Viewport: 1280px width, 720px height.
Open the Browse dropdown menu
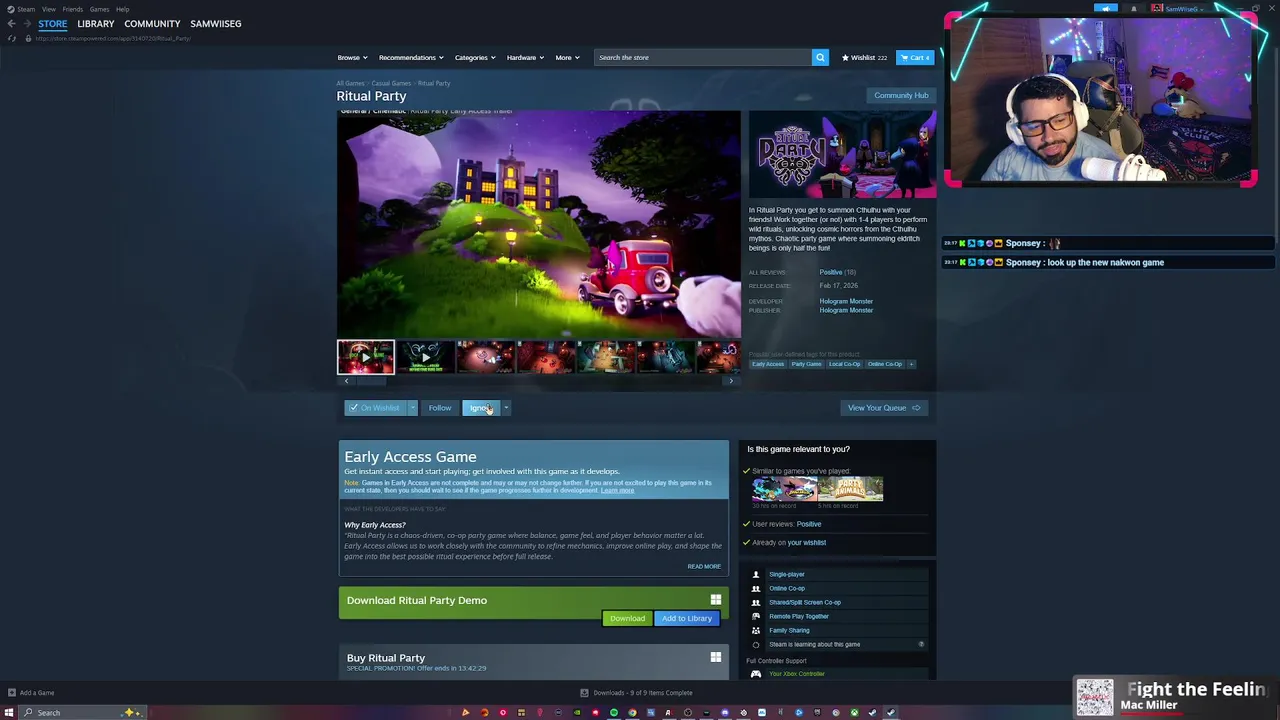[x=352, y=57]
